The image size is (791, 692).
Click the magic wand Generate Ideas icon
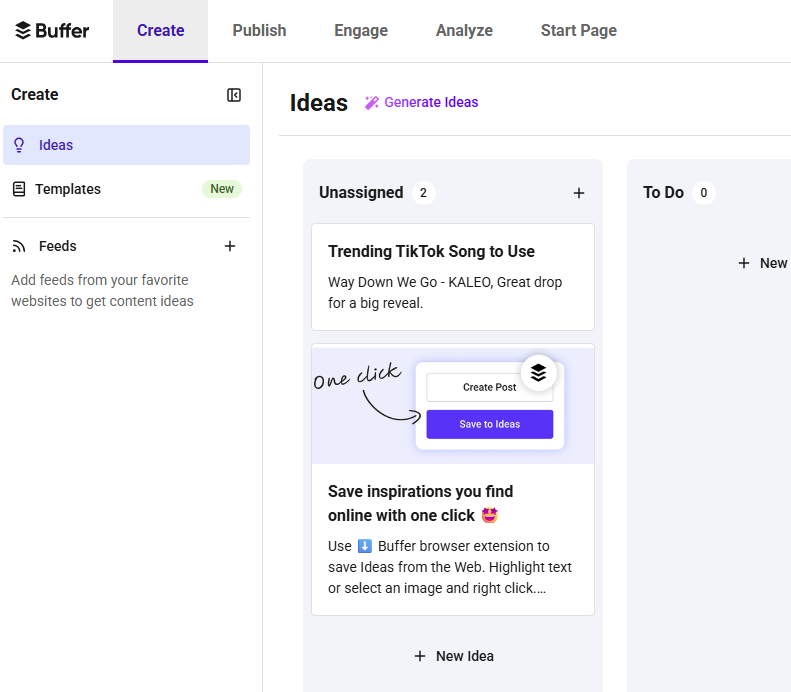[371, 102]
